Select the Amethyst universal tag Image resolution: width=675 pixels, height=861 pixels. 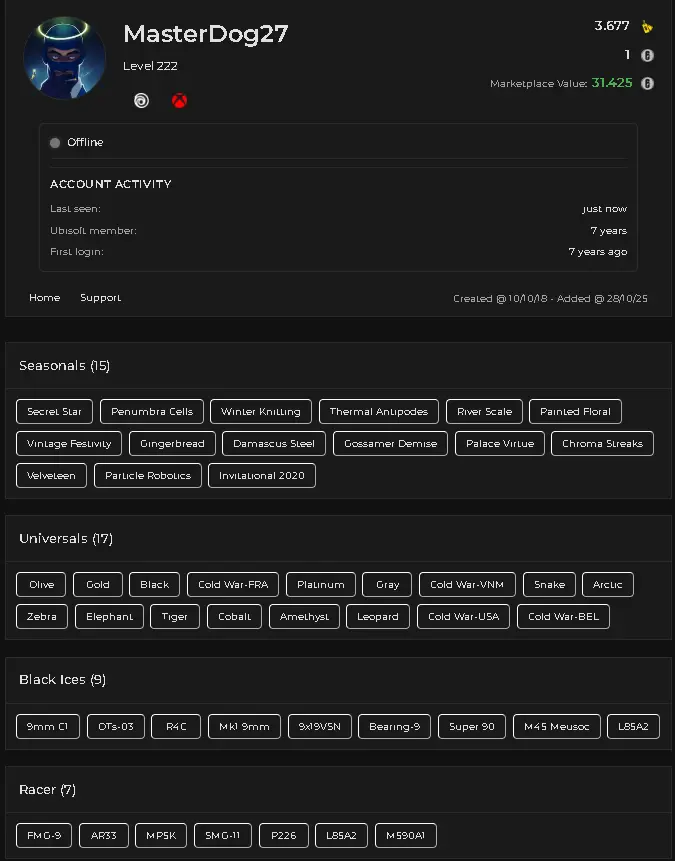tap(304, 616)
